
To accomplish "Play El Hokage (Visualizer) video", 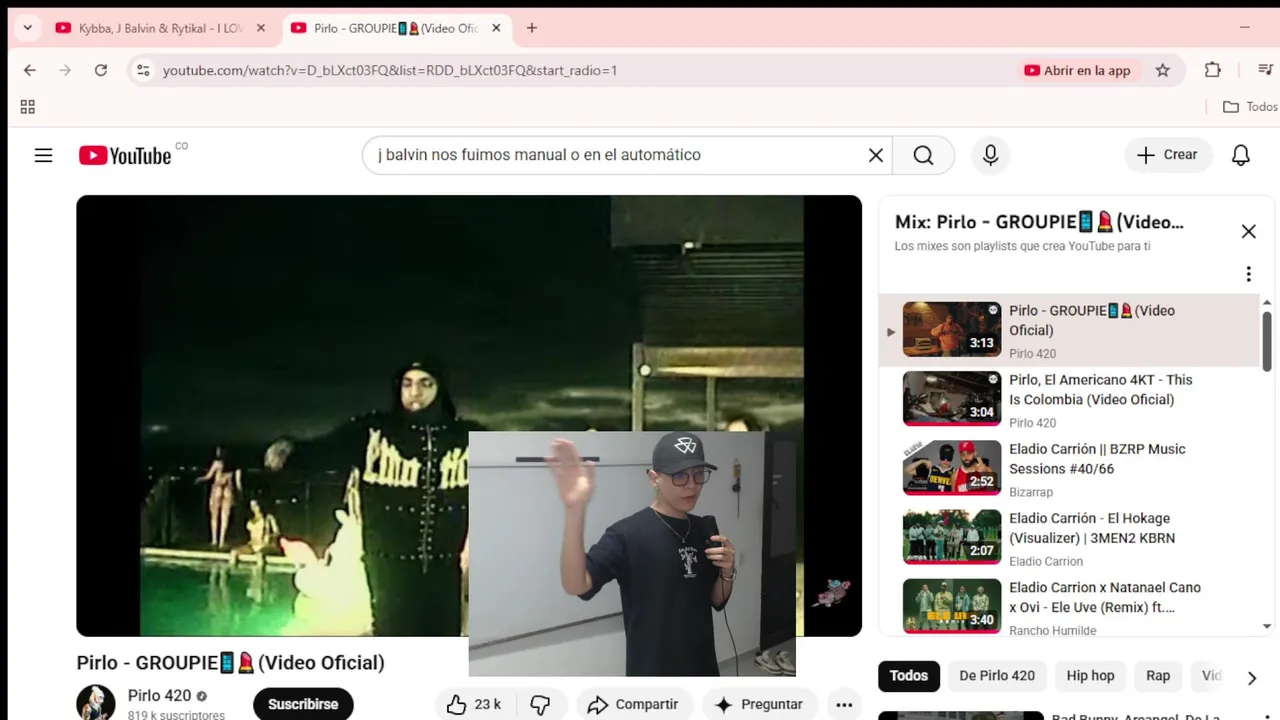I will click(1068, 537).
